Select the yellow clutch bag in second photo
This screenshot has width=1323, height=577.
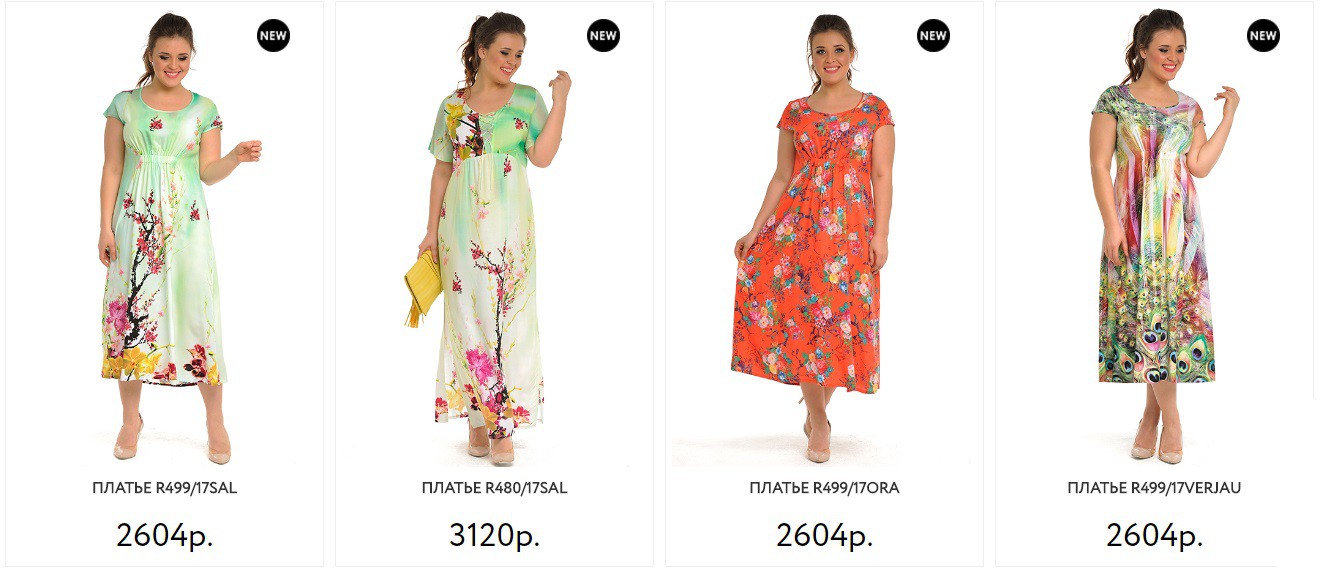pos(422,285)
